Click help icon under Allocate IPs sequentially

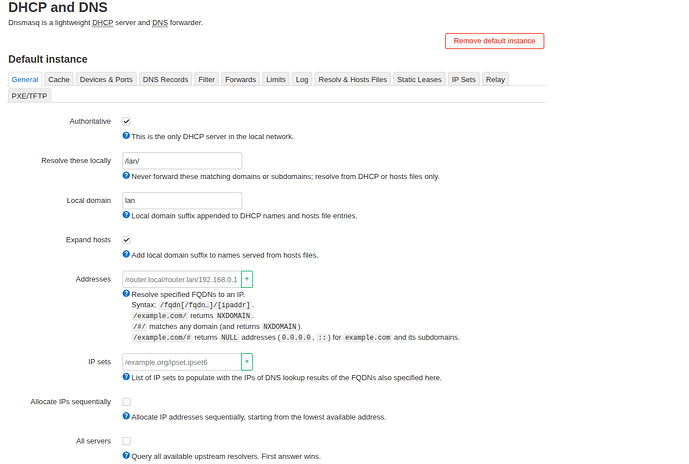point(126,416)
